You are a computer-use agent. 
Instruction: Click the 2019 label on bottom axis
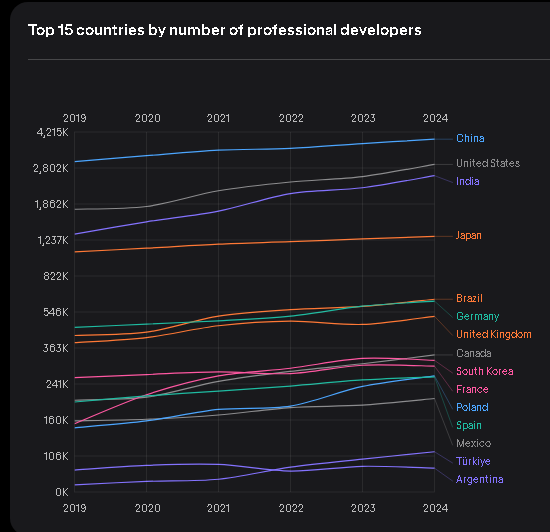74,508
